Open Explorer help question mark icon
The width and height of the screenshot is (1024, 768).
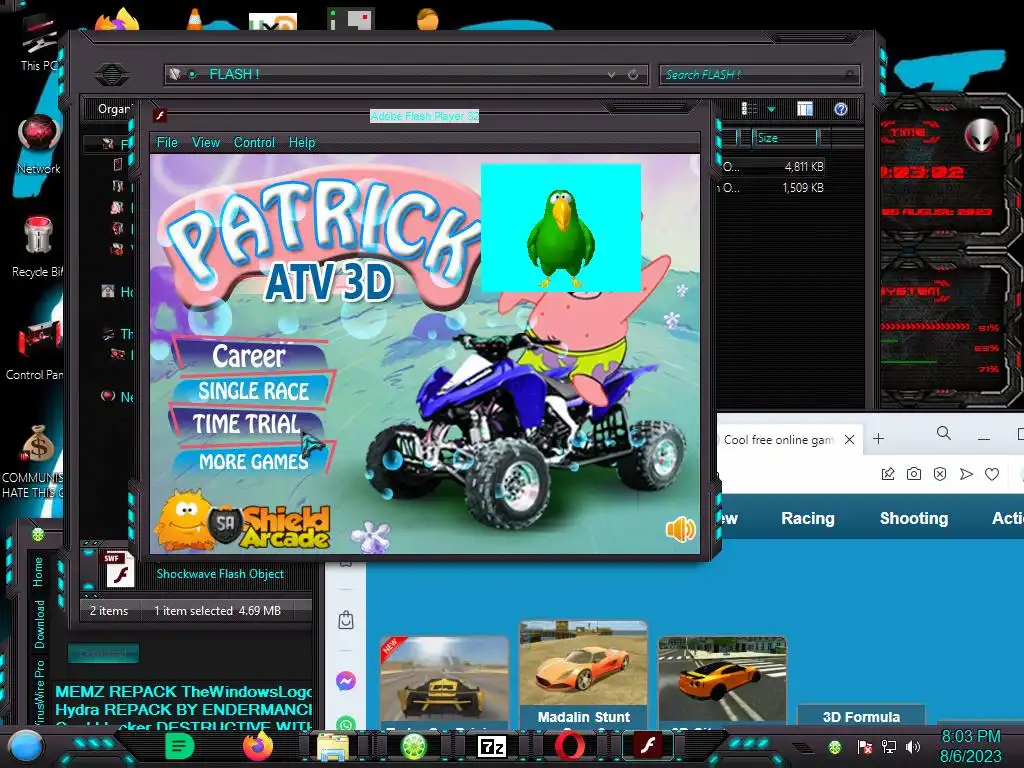pyautogui.click(x=840, y=109)
